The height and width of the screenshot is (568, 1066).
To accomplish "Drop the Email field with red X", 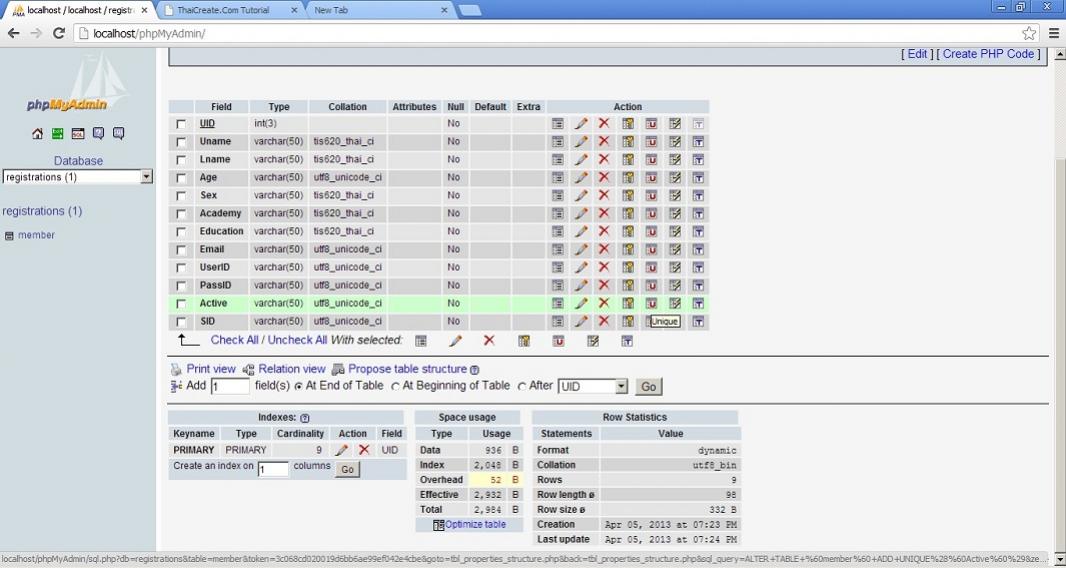I will (604, 249).
